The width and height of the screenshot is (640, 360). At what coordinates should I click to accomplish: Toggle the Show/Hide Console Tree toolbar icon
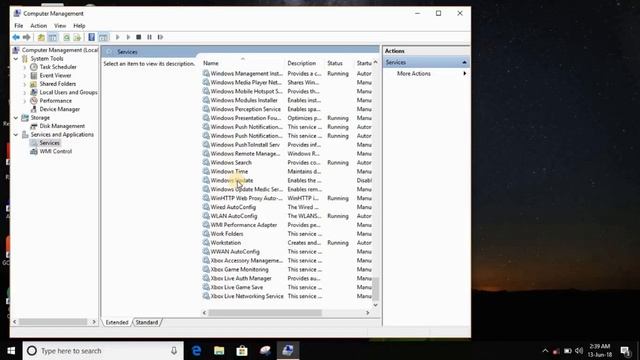point(53,37)
